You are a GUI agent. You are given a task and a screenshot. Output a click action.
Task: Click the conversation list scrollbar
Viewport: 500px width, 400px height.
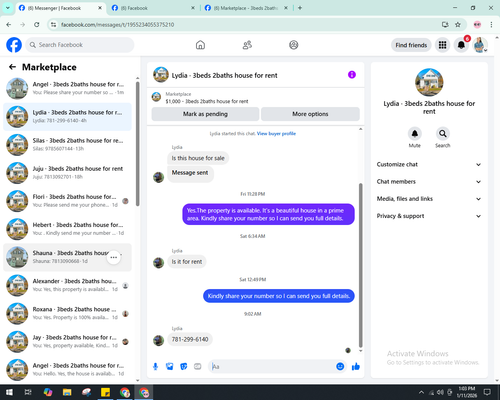point(138,143)
